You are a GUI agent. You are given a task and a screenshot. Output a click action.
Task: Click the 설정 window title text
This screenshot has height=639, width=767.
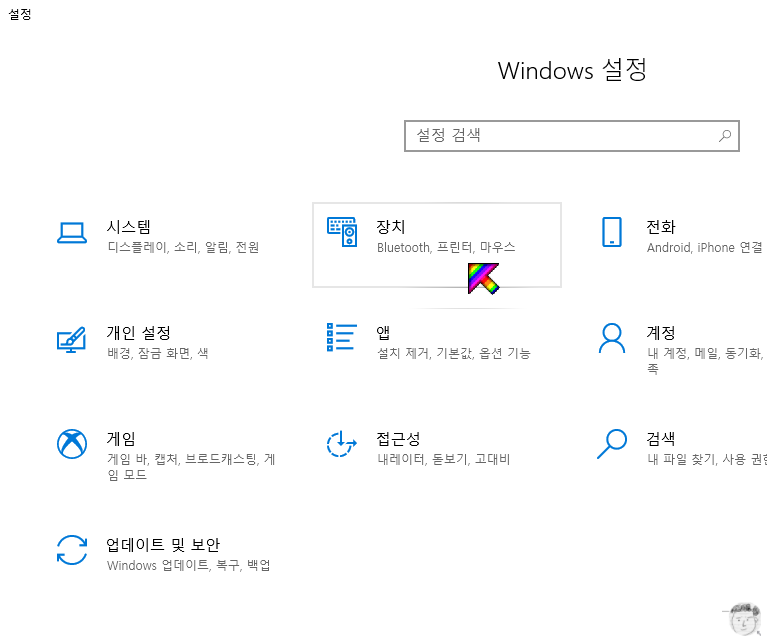20,14
